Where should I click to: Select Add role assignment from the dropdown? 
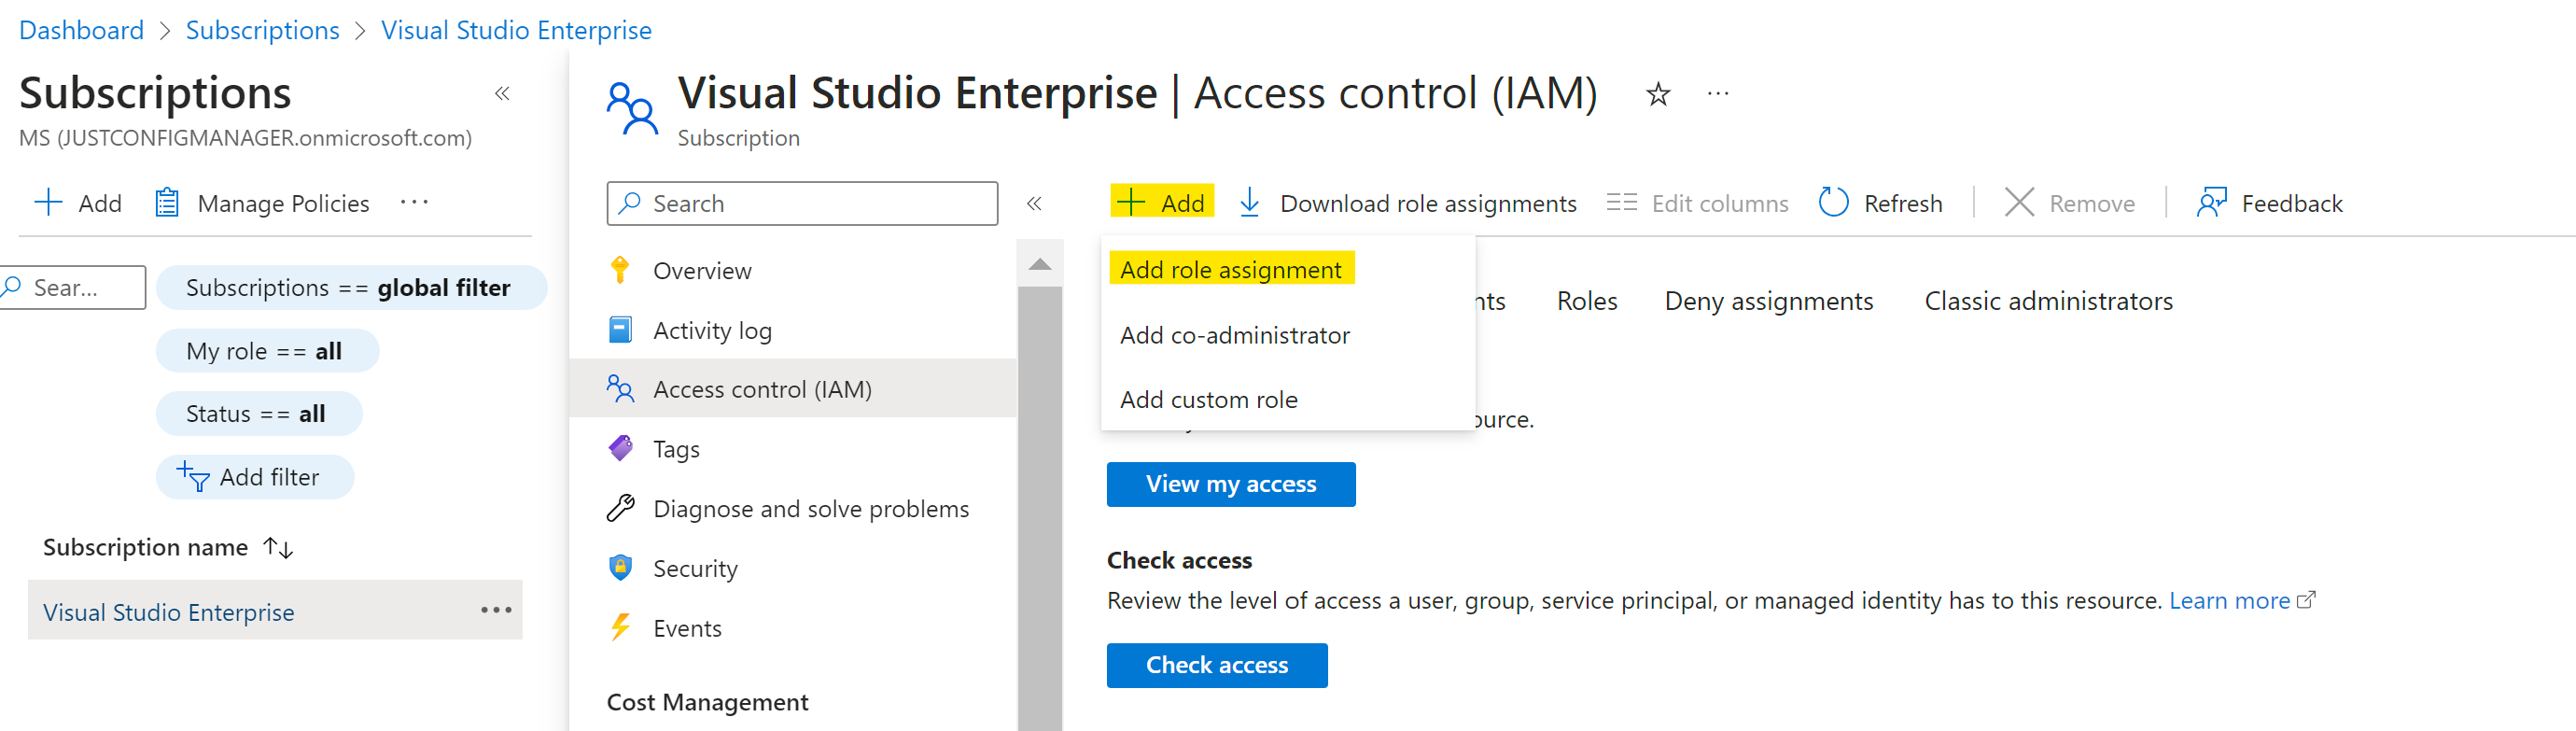click(1231, 268)
